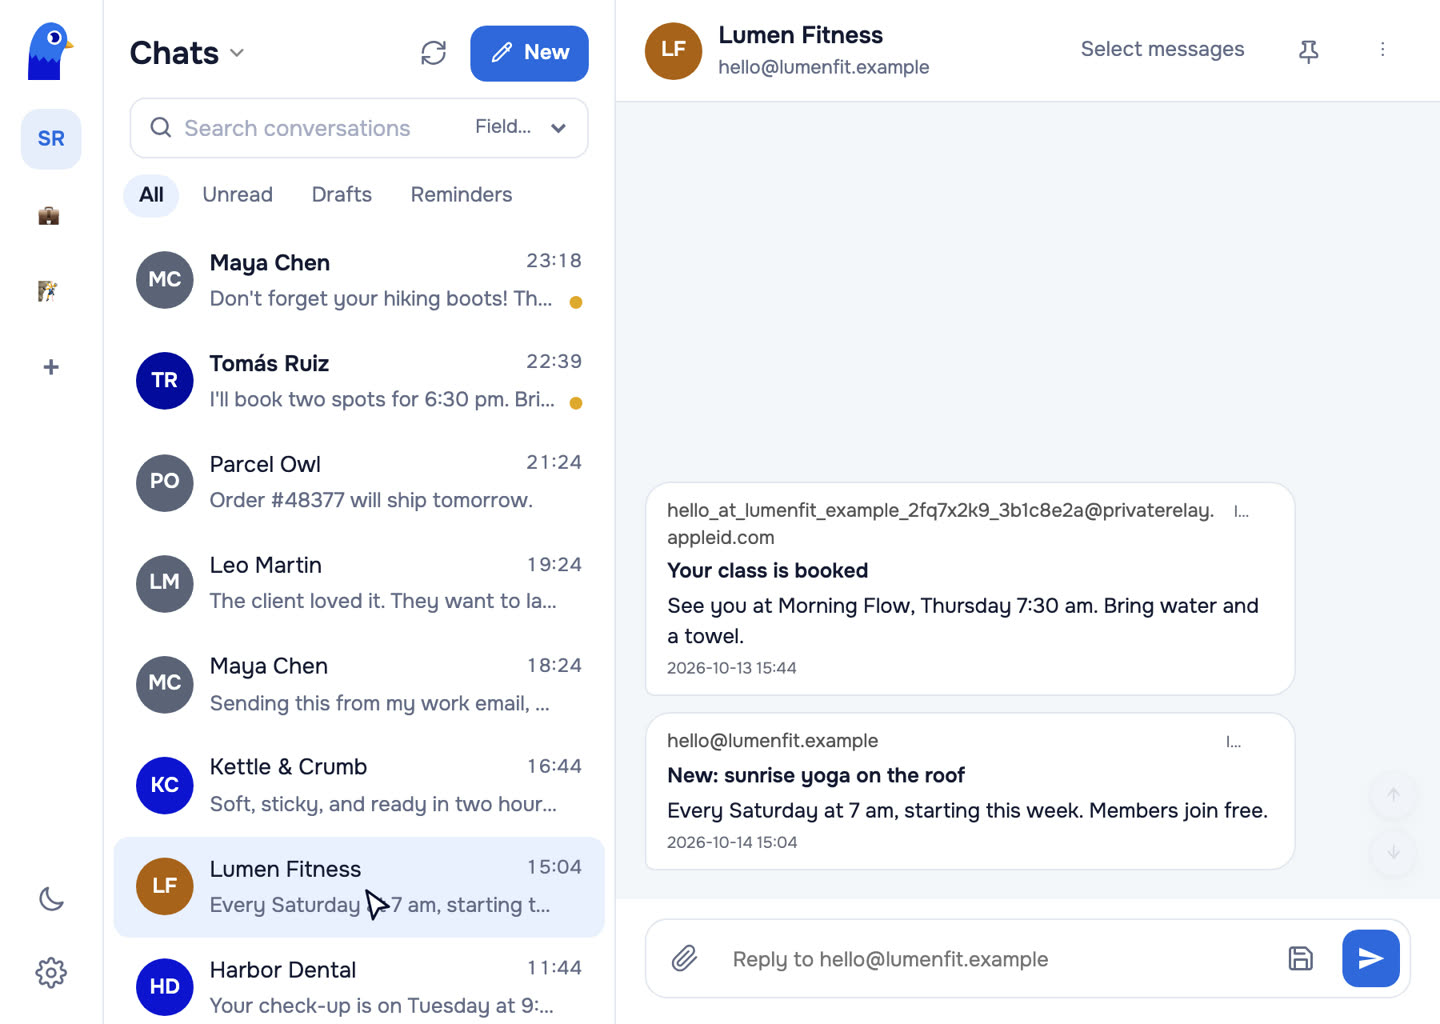
Task: Click the MC avatar at 23:18
Action: point(165,280)
